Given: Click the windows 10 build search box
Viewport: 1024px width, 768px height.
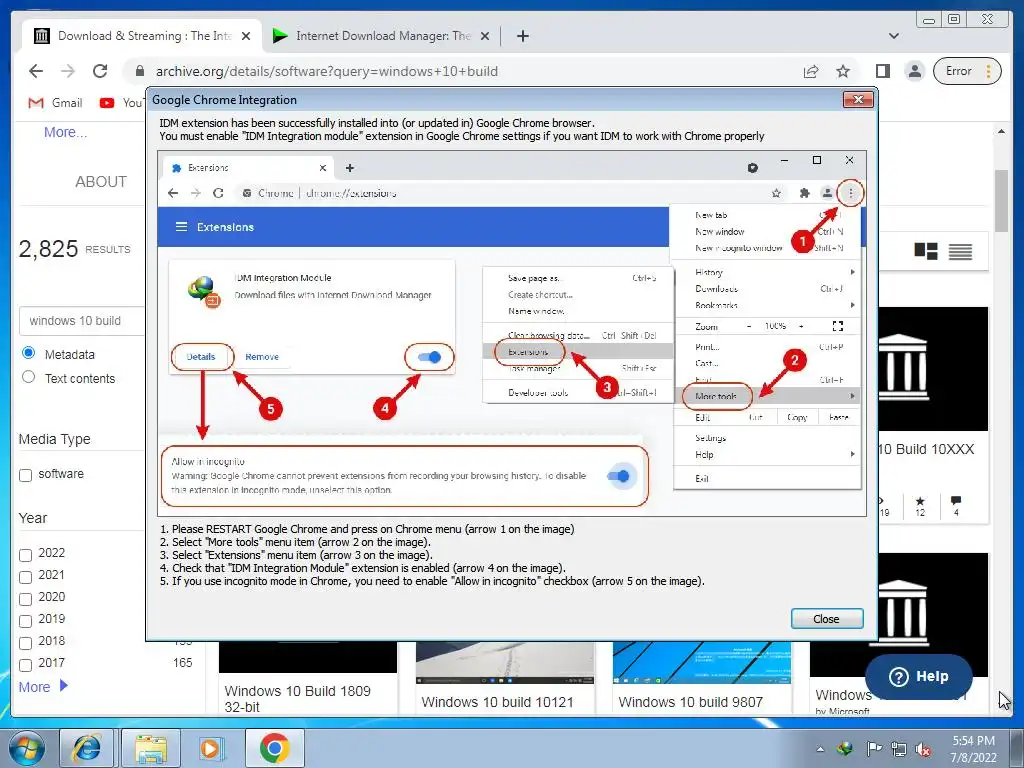Looking at the screenshot, I should tap(82, 321).
